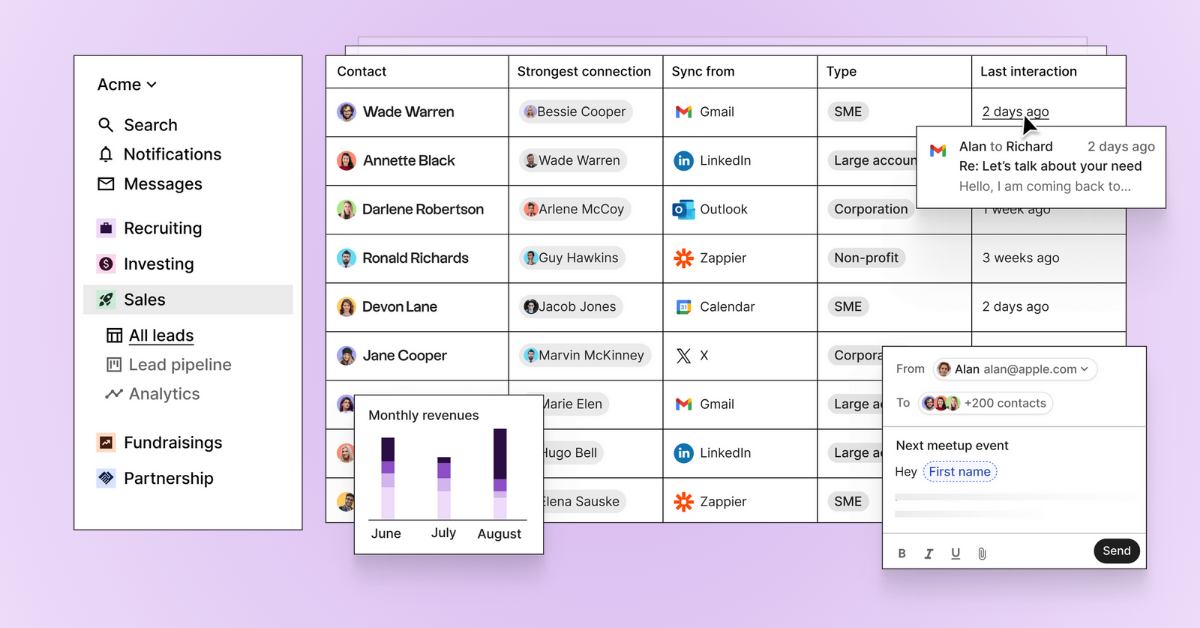Click the Investing dollar icon

[x=106, y=264]
